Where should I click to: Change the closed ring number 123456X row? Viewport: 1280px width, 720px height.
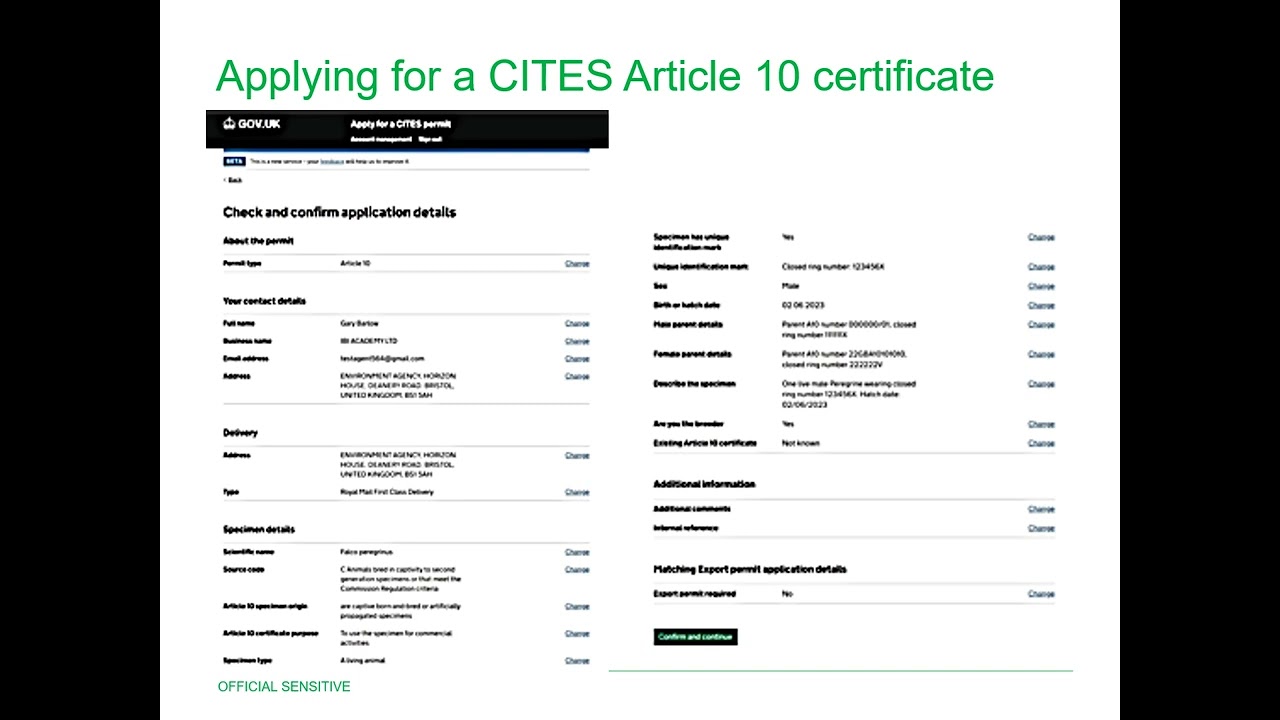[x=1041, y=267]
